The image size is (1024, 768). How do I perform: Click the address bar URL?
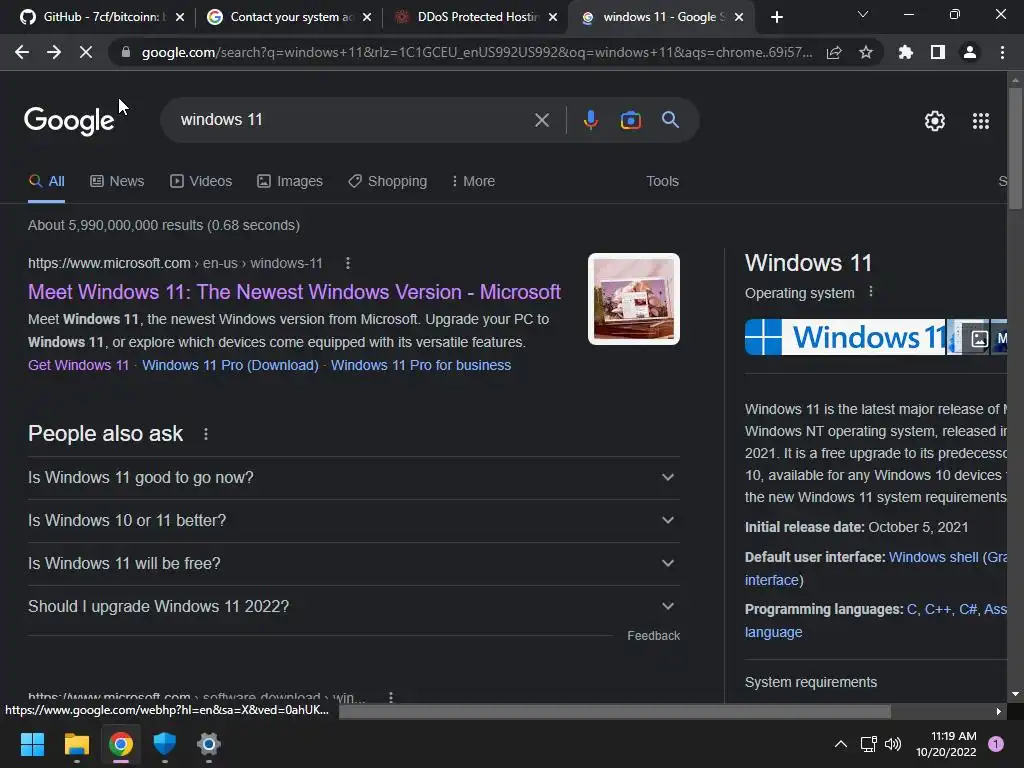click(477, 52)
